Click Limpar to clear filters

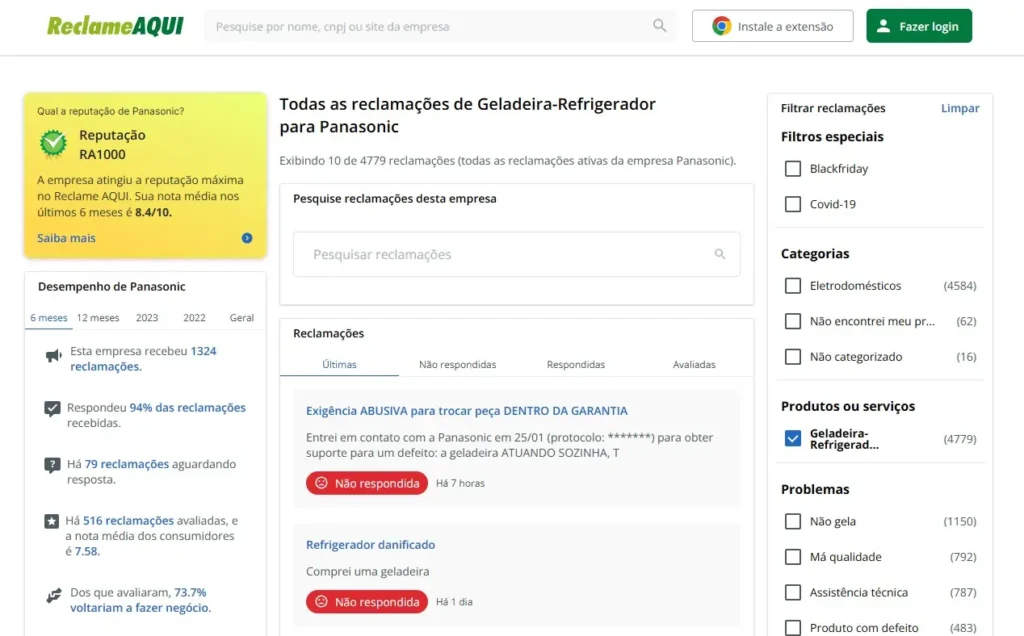[x=960, y=108]
